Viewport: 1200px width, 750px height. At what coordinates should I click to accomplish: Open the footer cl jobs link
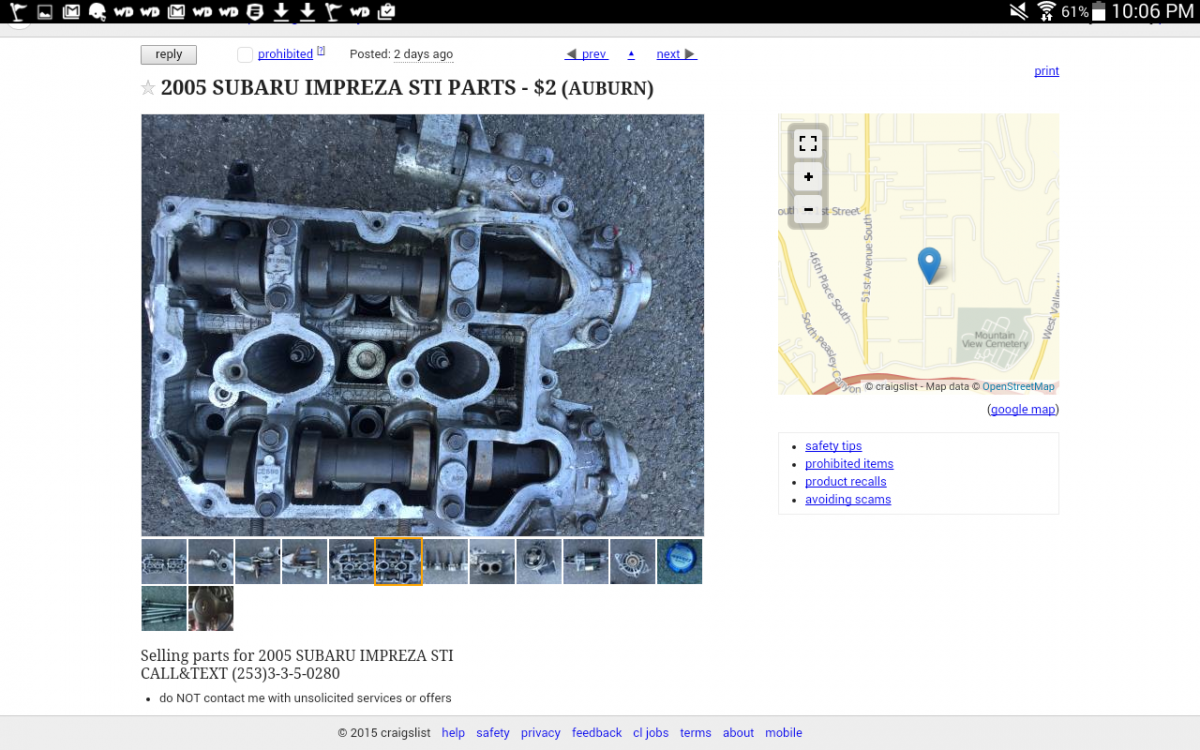pos(651,733)
